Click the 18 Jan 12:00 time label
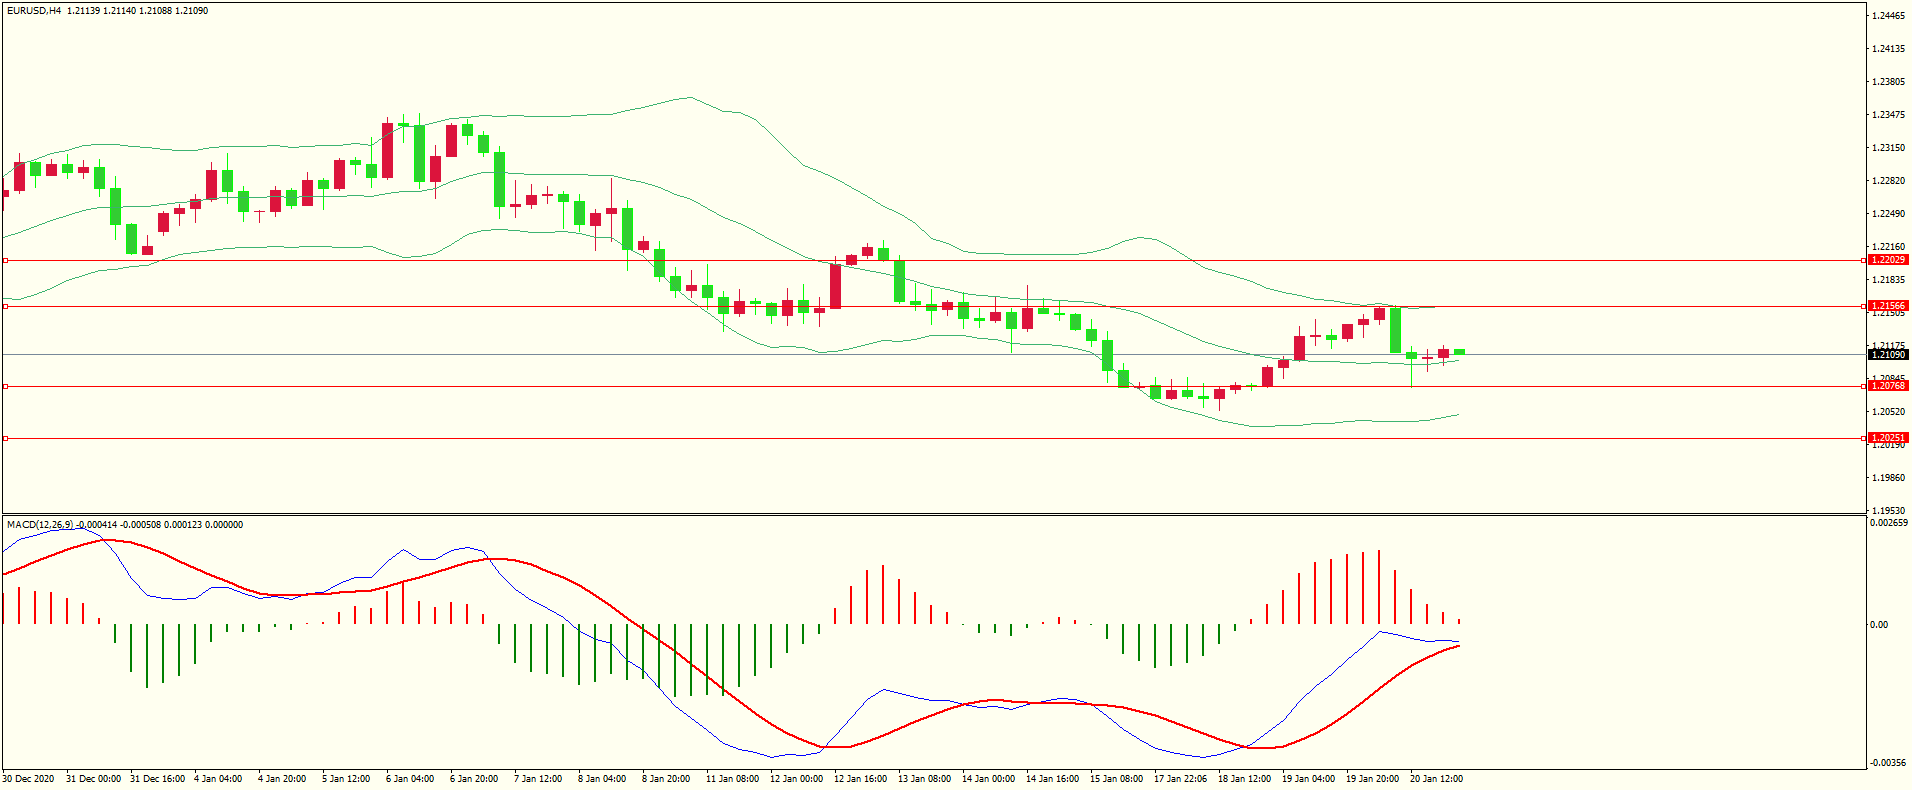Image resolution: width=1912 pixels, height=790 pixels. coord(1245,779)
